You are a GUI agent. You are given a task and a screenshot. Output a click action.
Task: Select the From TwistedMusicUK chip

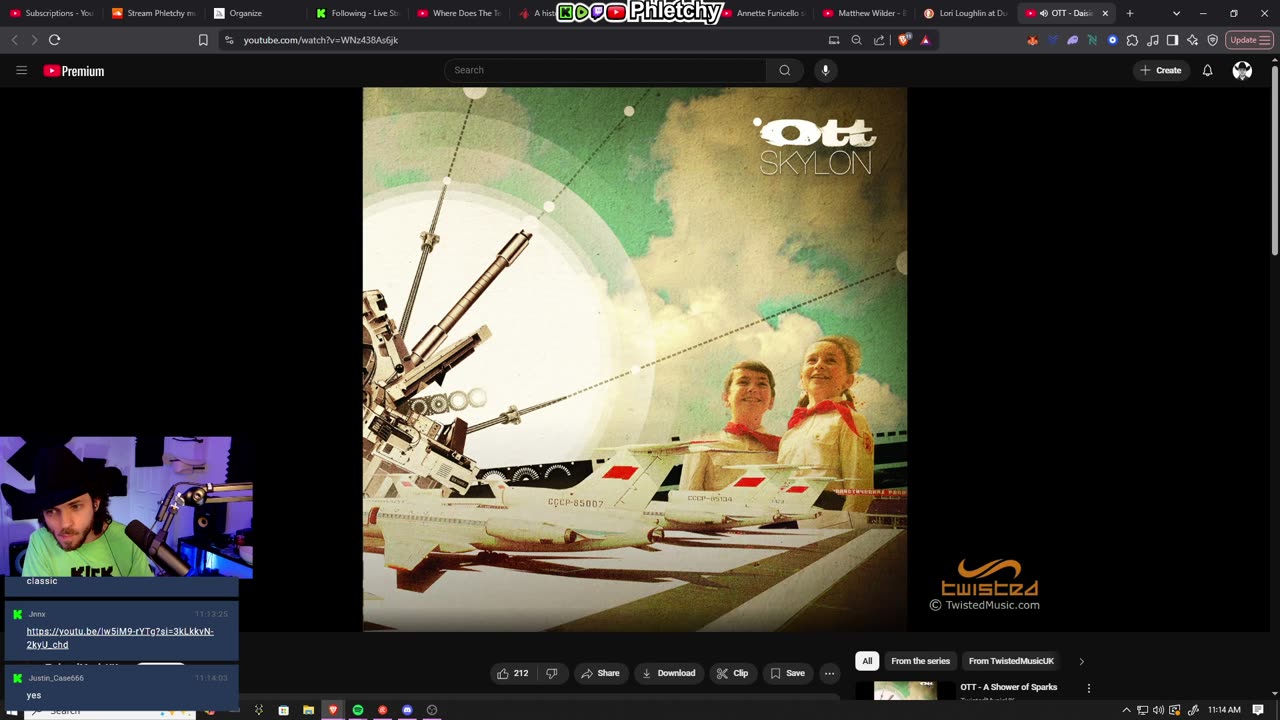[x=1011, y=661]
